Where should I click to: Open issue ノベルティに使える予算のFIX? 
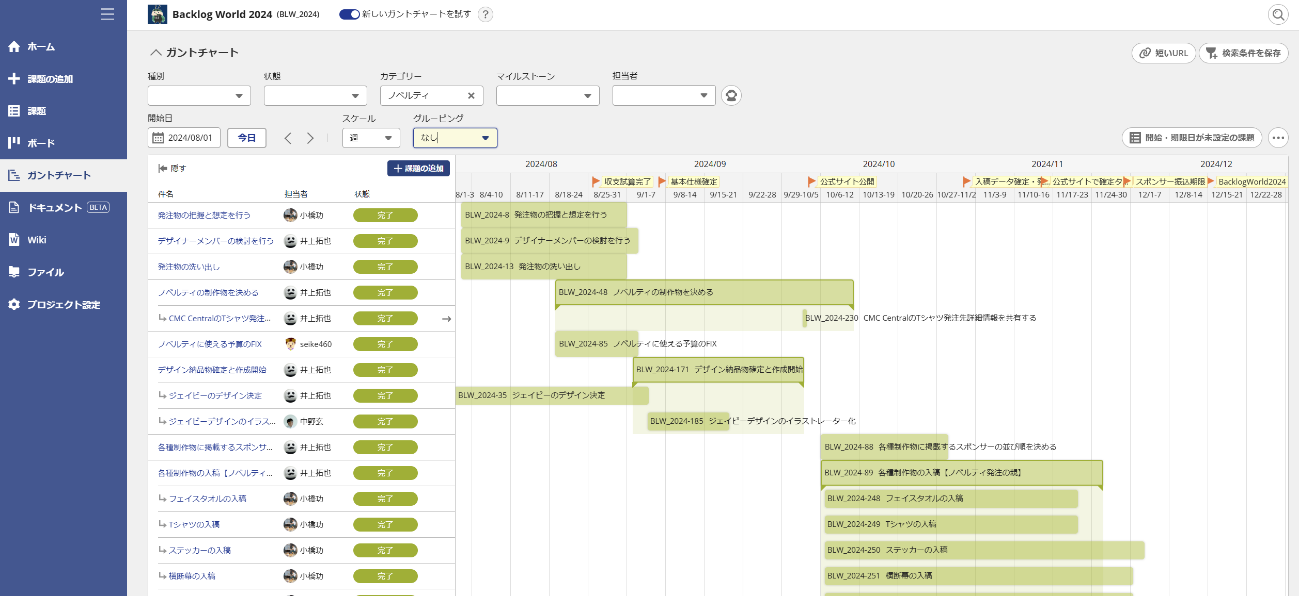pyautogui.click(x=209, y=344)
